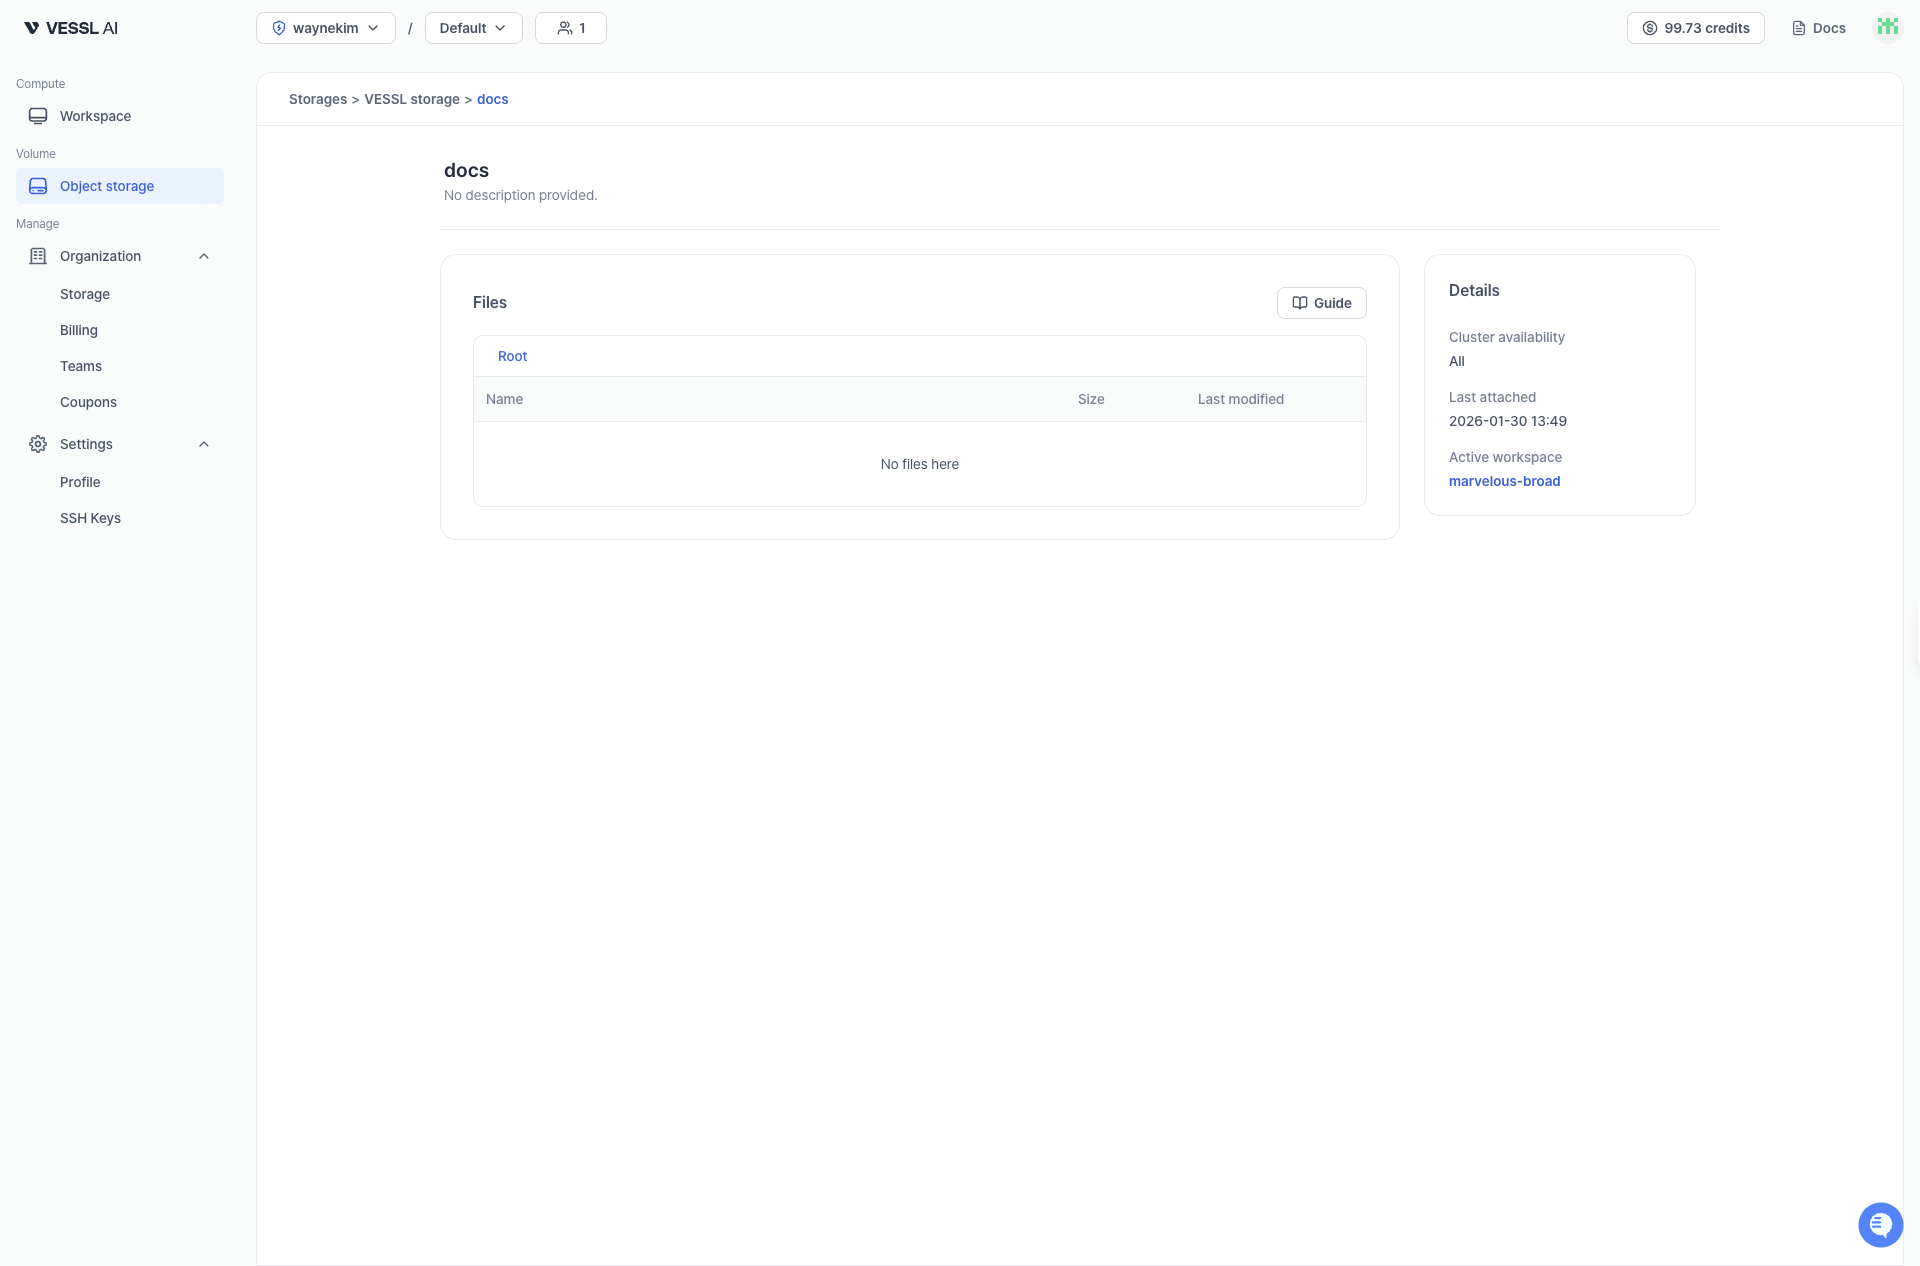This screenshot has height=1266, width=1920.
Task: Collapse the Settings section chevron
Action: click(x=204, y=444)
